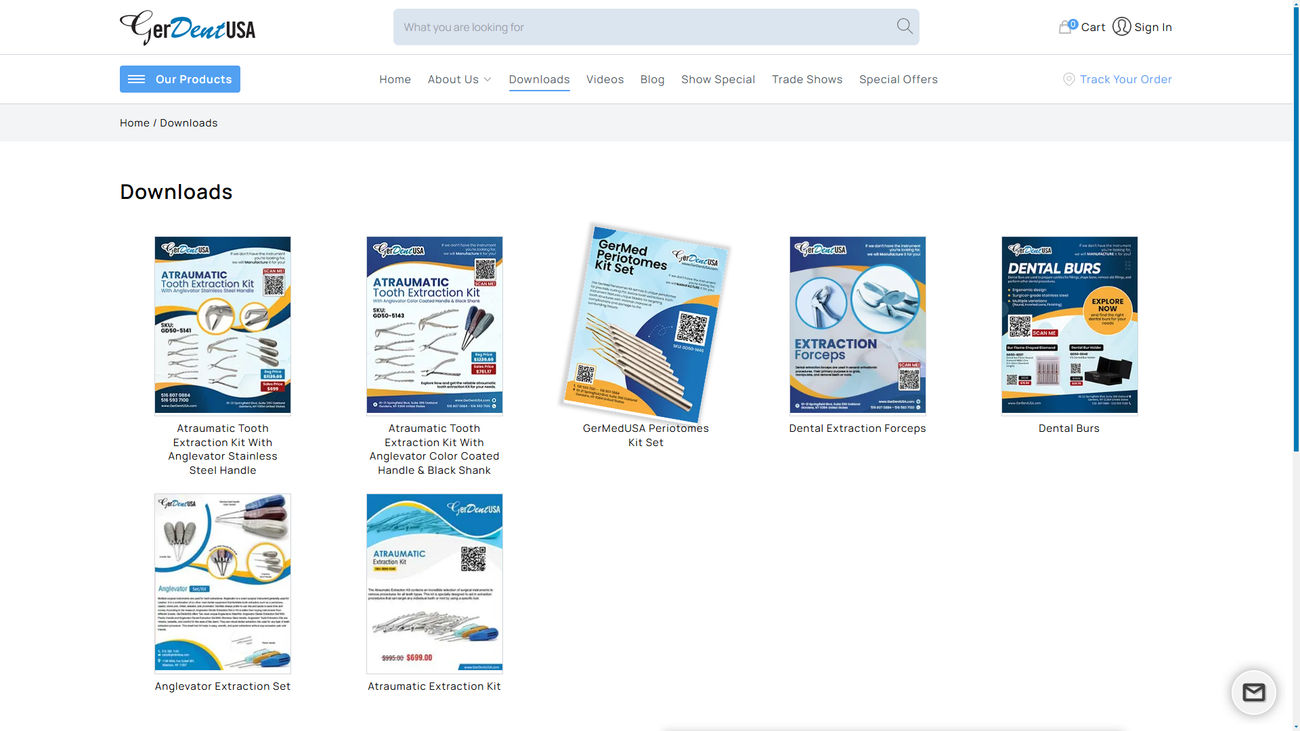Click the Sign In link
The width and height of the screenshot is (1300, 731).
[1153, 27]
